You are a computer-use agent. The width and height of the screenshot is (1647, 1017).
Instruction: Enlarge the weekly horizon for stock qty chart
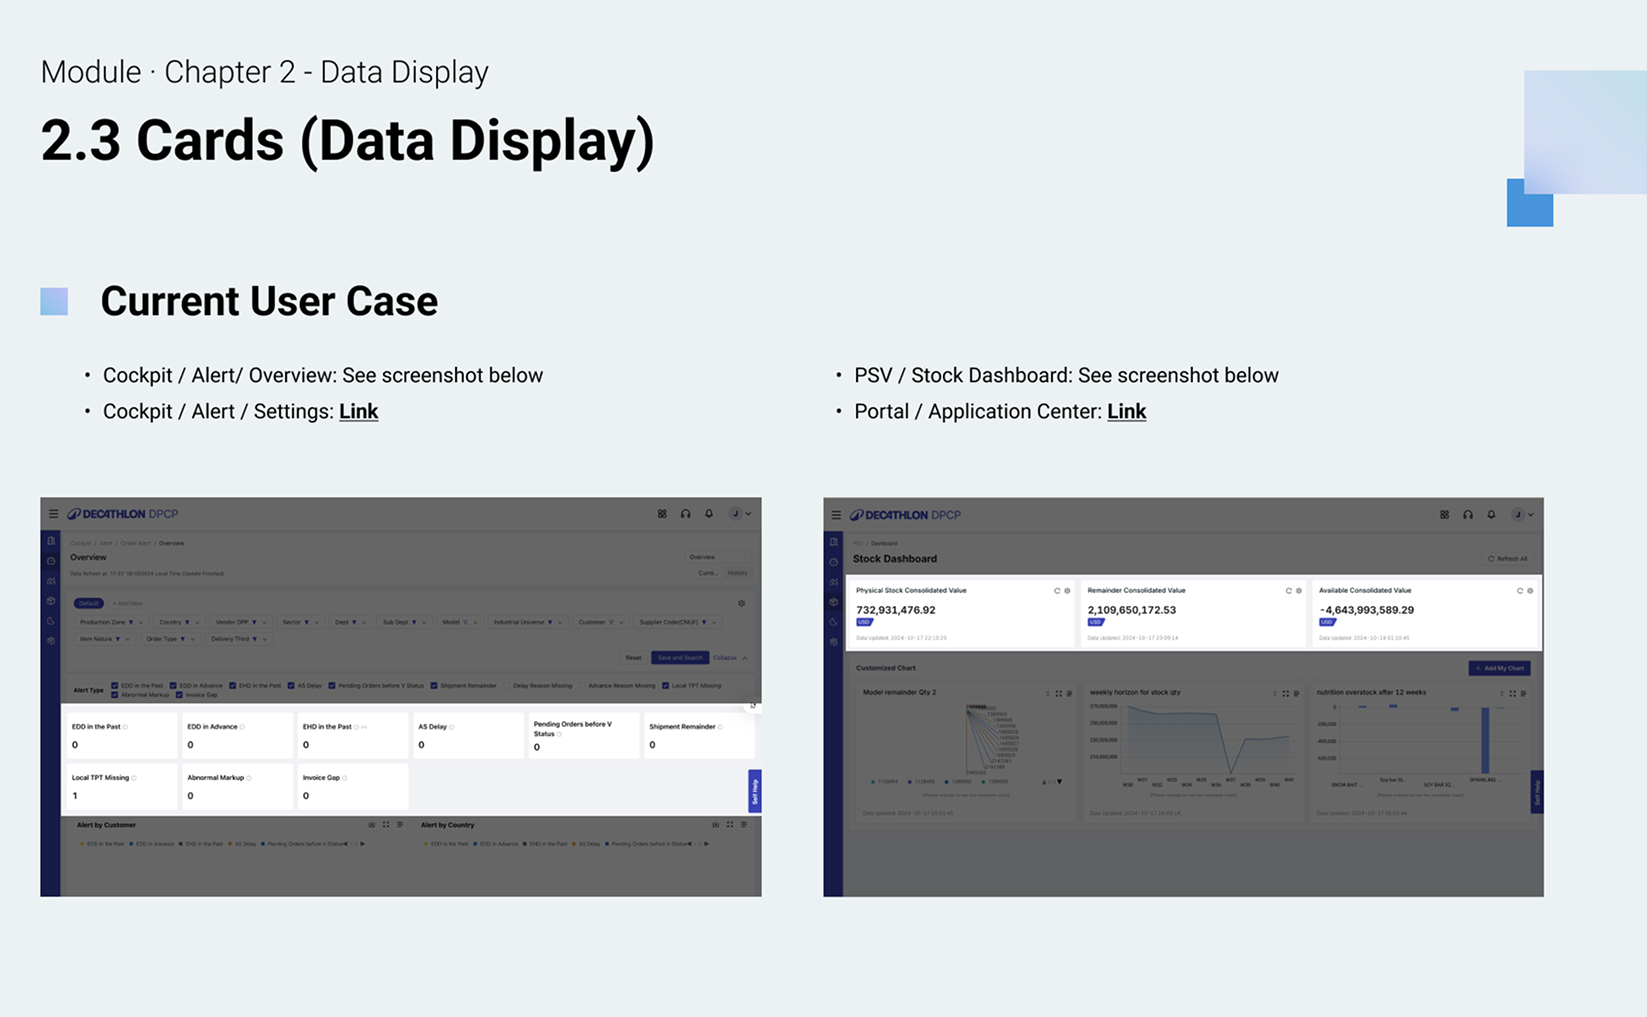tap(1286, 693)
